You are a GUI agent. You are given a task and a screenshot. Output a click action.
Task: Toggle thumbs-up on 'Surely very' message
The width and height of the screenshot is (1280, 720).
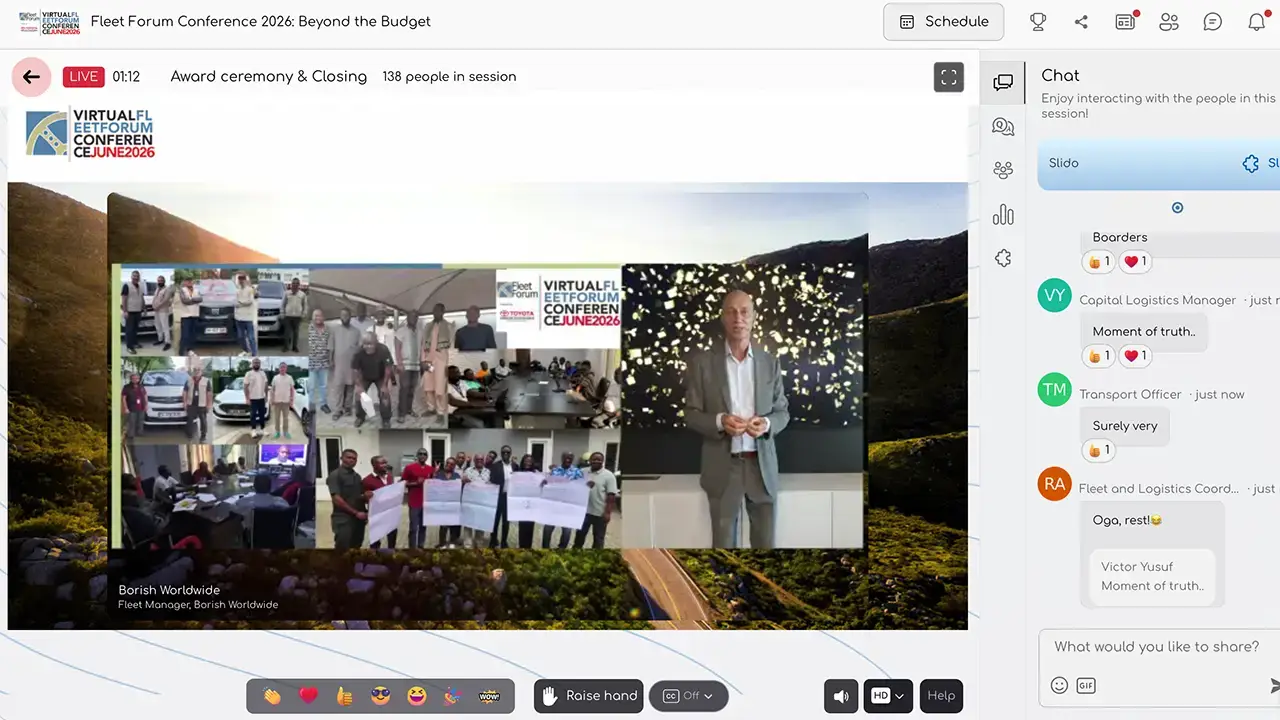(1099, 450)
